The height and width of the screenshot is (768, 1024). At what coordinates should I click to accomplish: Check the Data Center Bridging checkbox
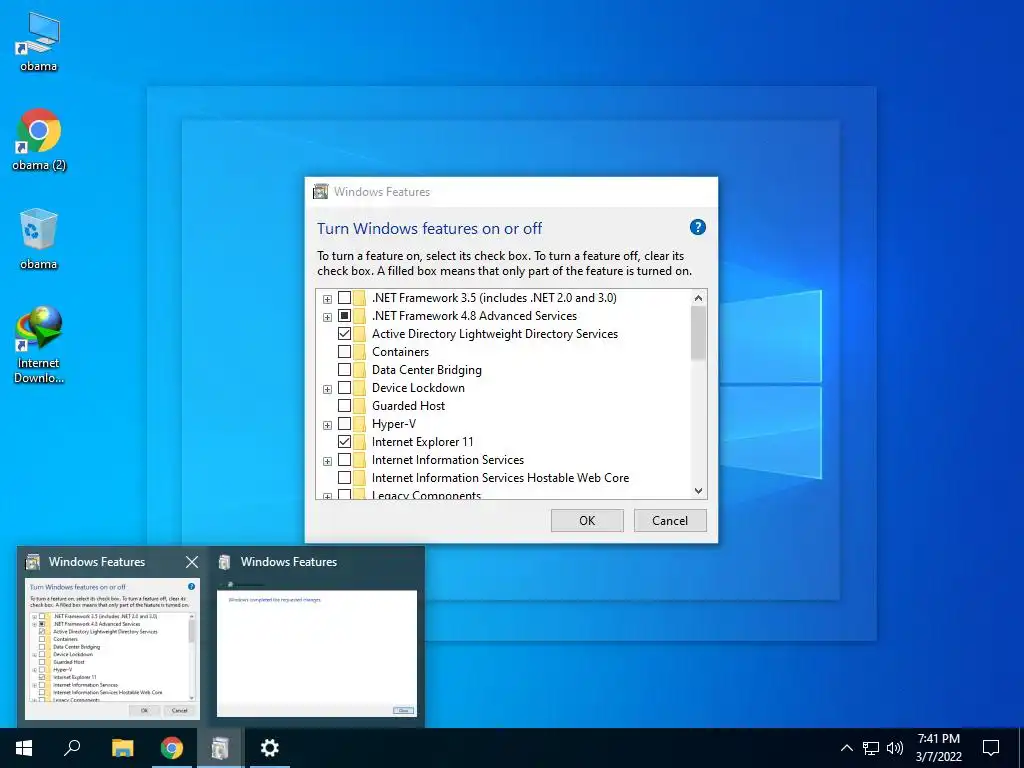(344, 370)
